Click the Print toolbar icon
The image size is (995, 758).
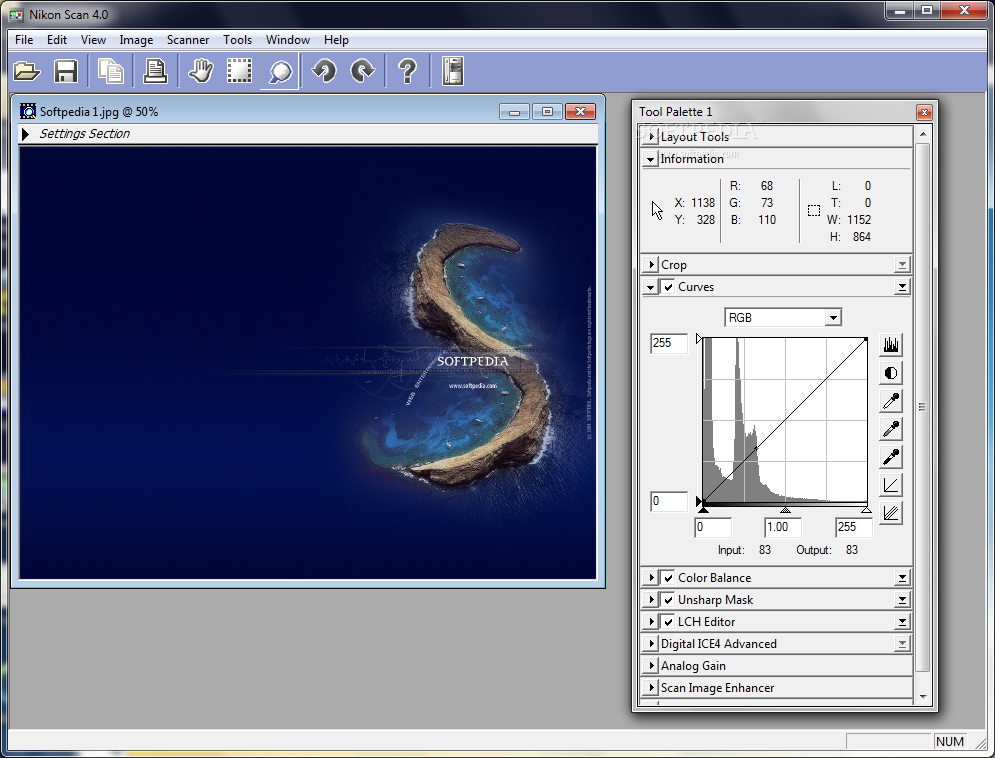(155, 71)
